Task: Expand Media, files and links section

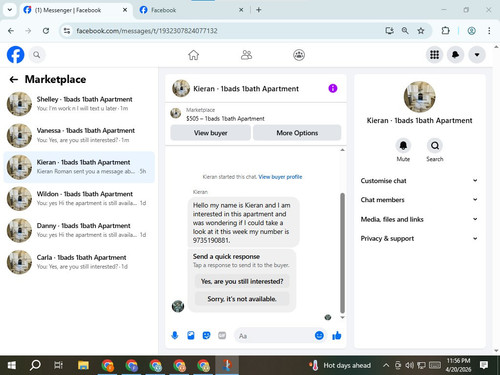Action: click(419, 219)
